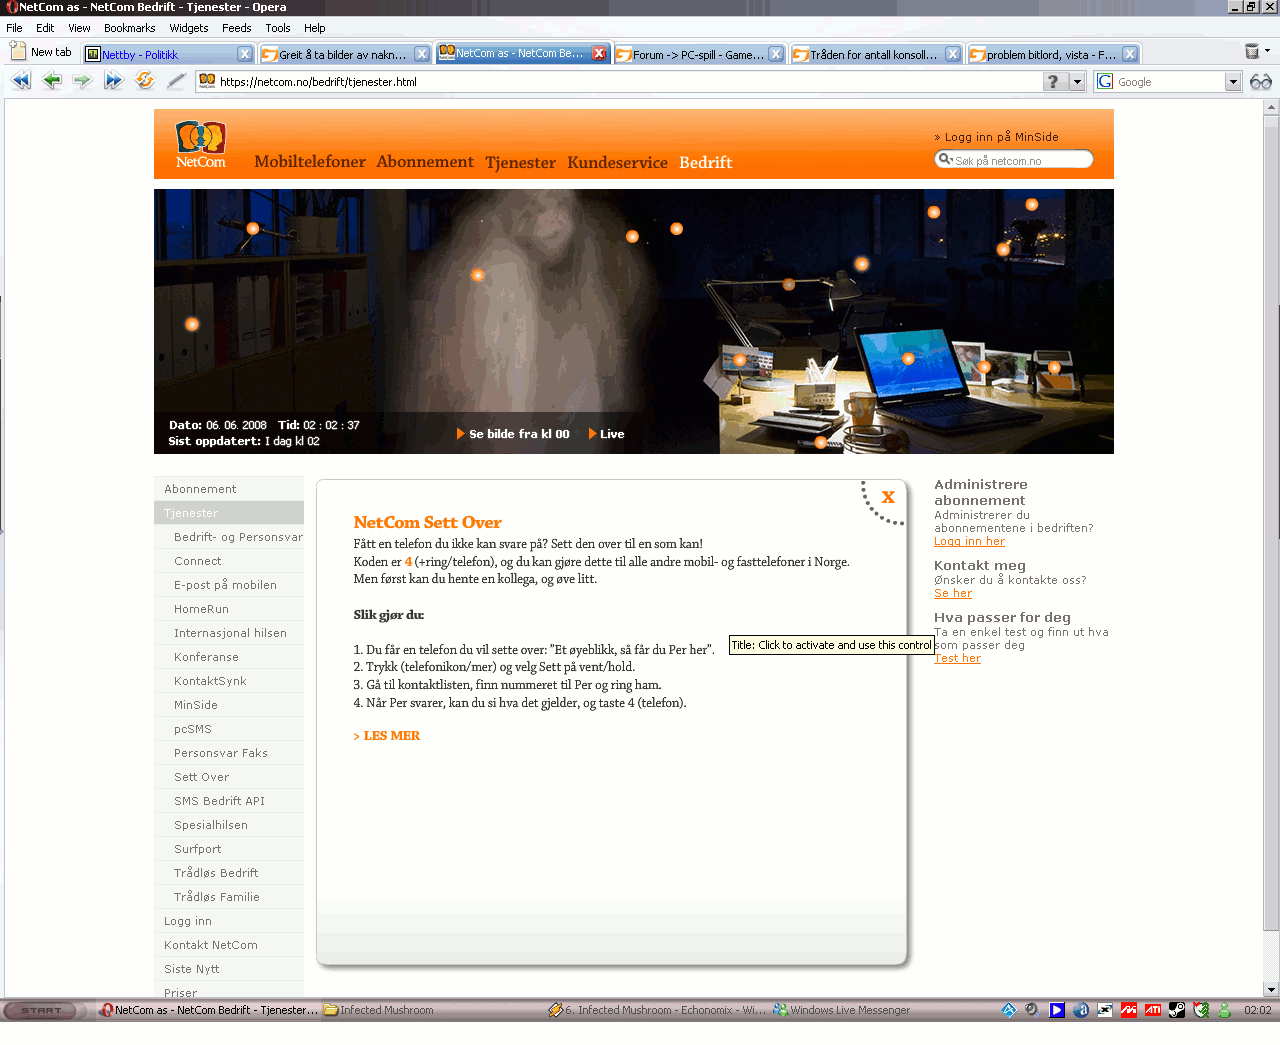Click the Fast Forward toolbar arrow

(114, 81)
